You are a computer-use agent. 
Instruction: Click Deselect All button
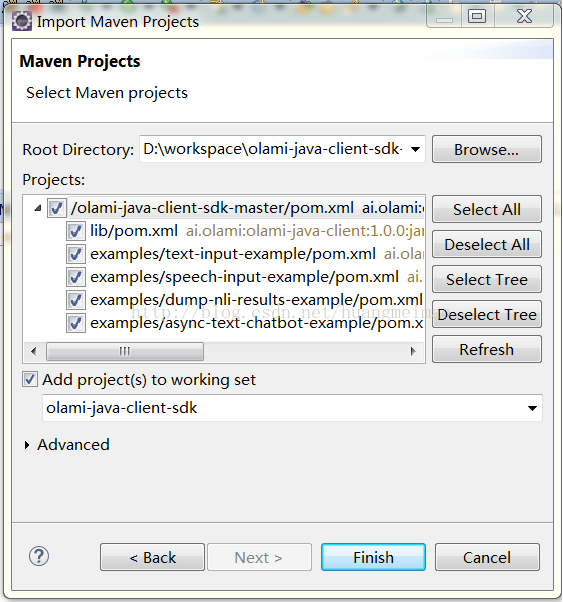pos(487,244)
